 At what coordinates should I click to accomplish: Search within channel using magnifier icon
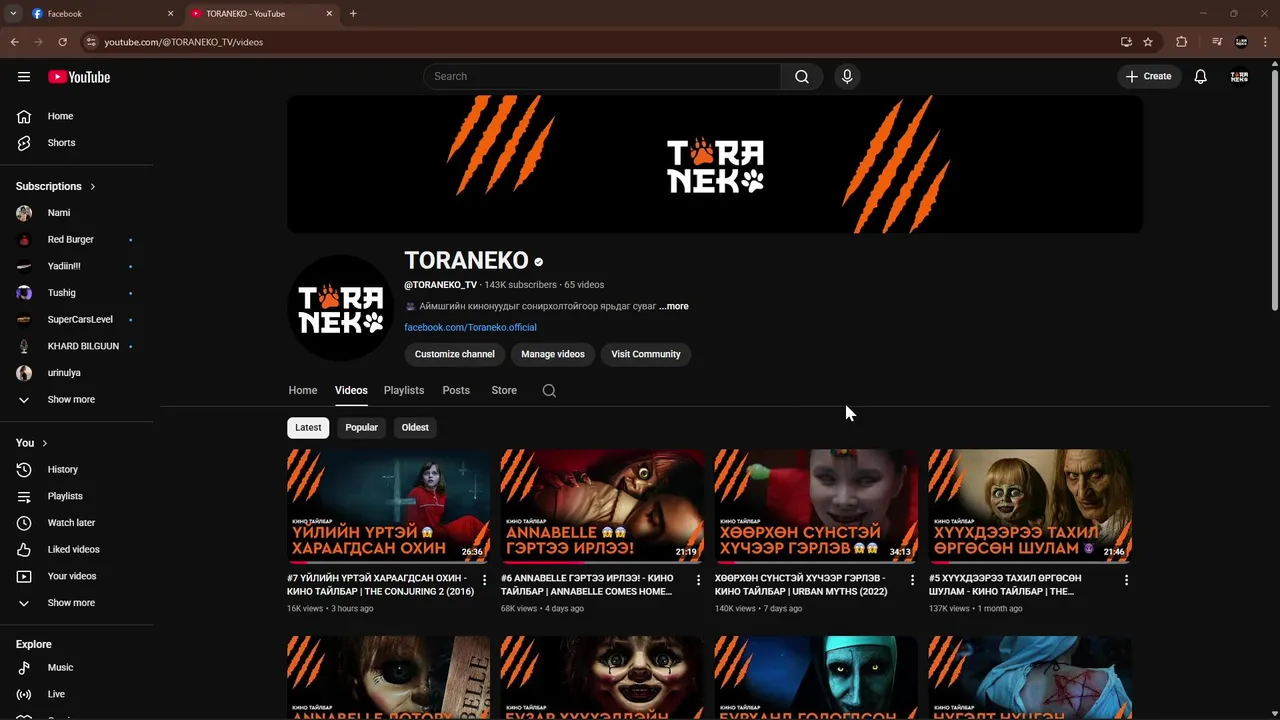549,391
